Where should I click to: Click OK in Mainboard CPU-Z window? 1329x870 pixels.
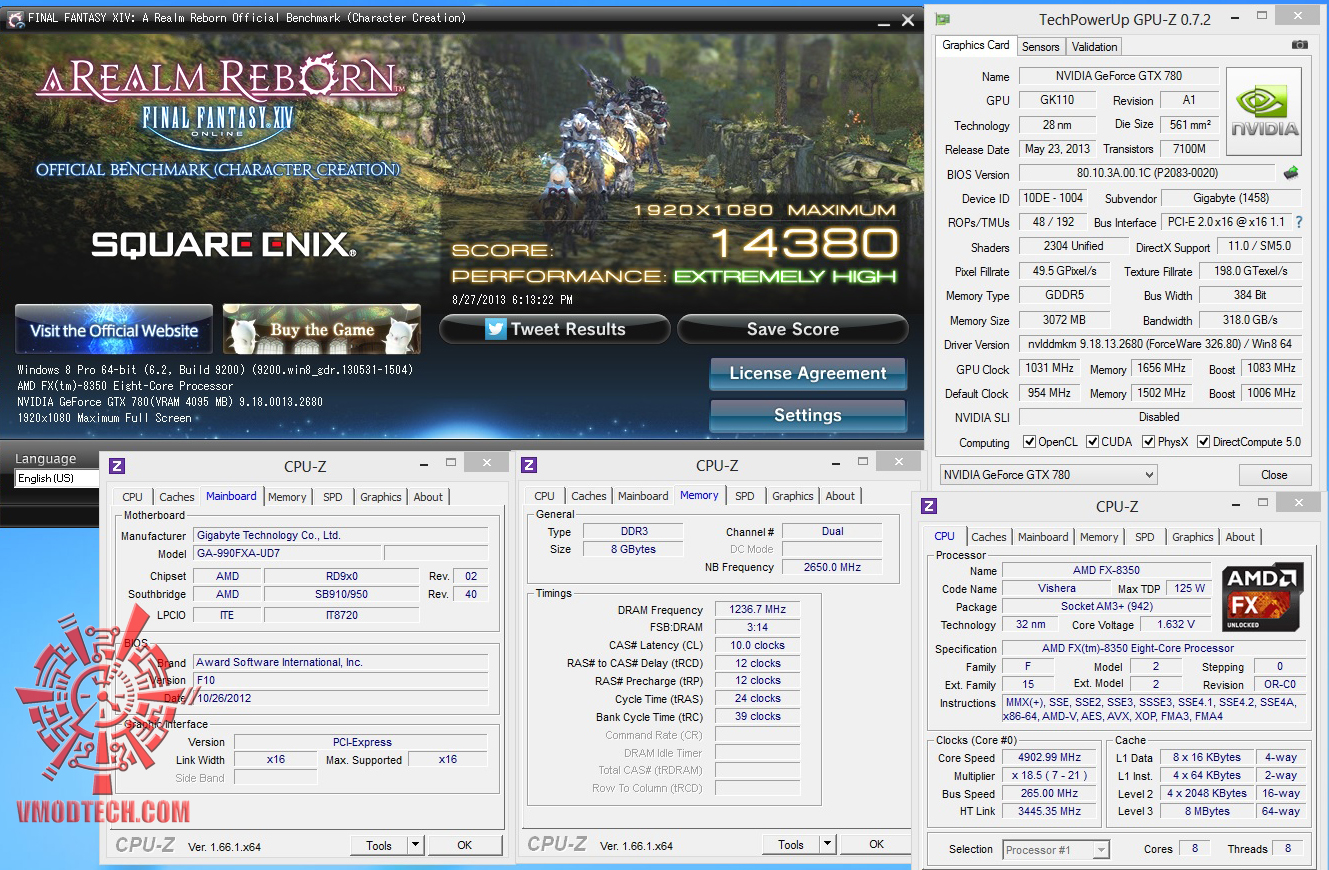pos(465,845)
